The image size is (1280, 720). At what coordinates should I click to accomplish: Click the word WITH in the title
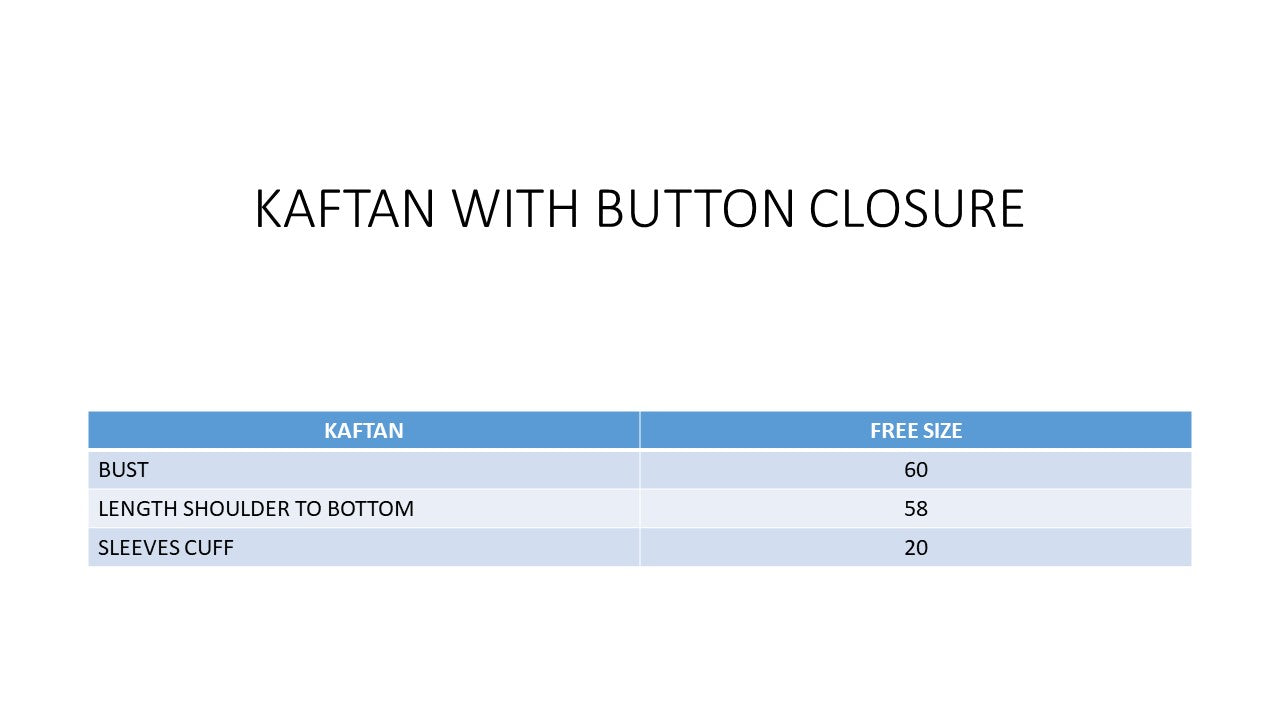coord(515,210)
